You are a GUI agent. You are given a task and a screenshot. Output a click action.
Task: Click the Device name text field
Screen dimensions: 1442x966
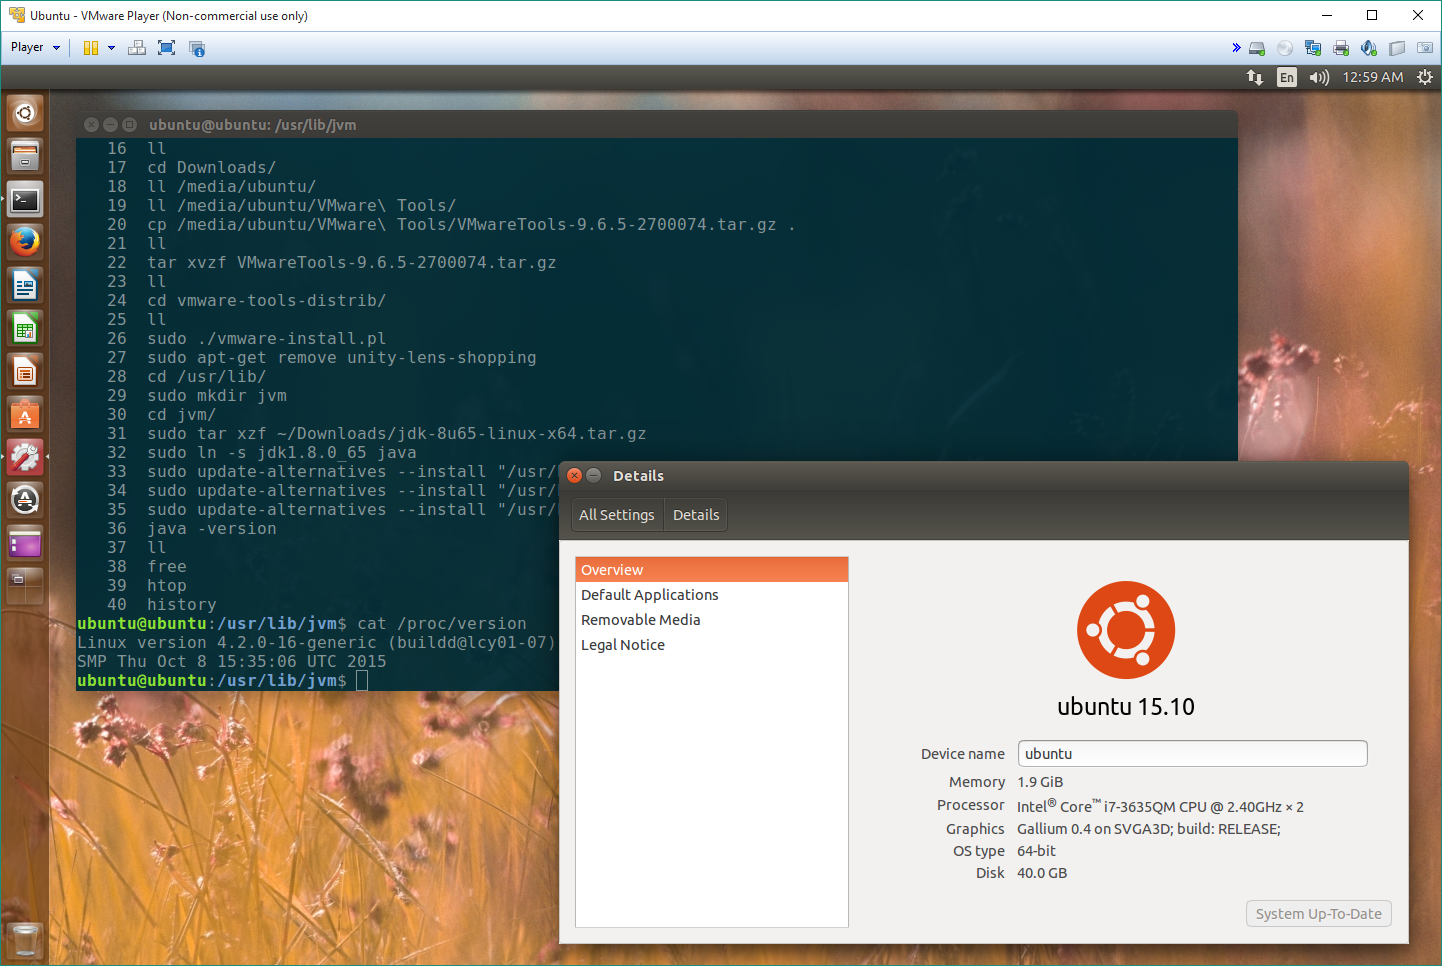1192,754
